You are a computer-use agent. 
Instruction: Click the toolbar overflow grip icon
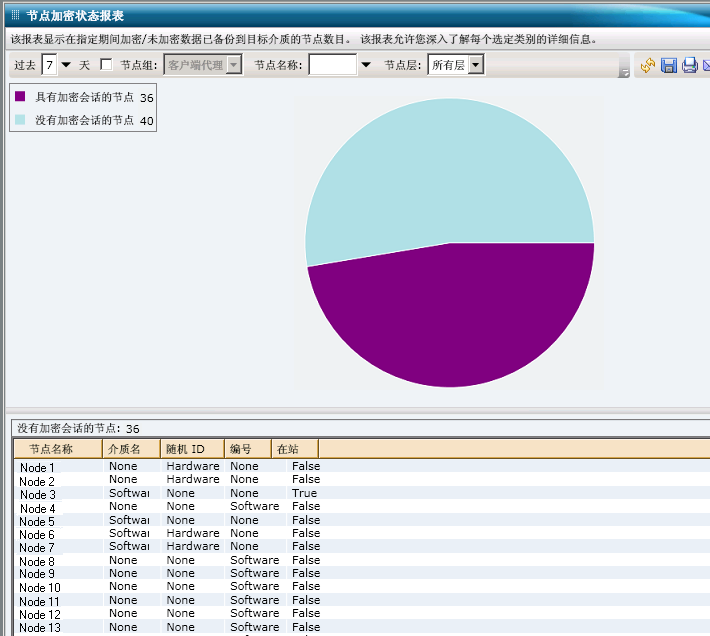[624, 70]
